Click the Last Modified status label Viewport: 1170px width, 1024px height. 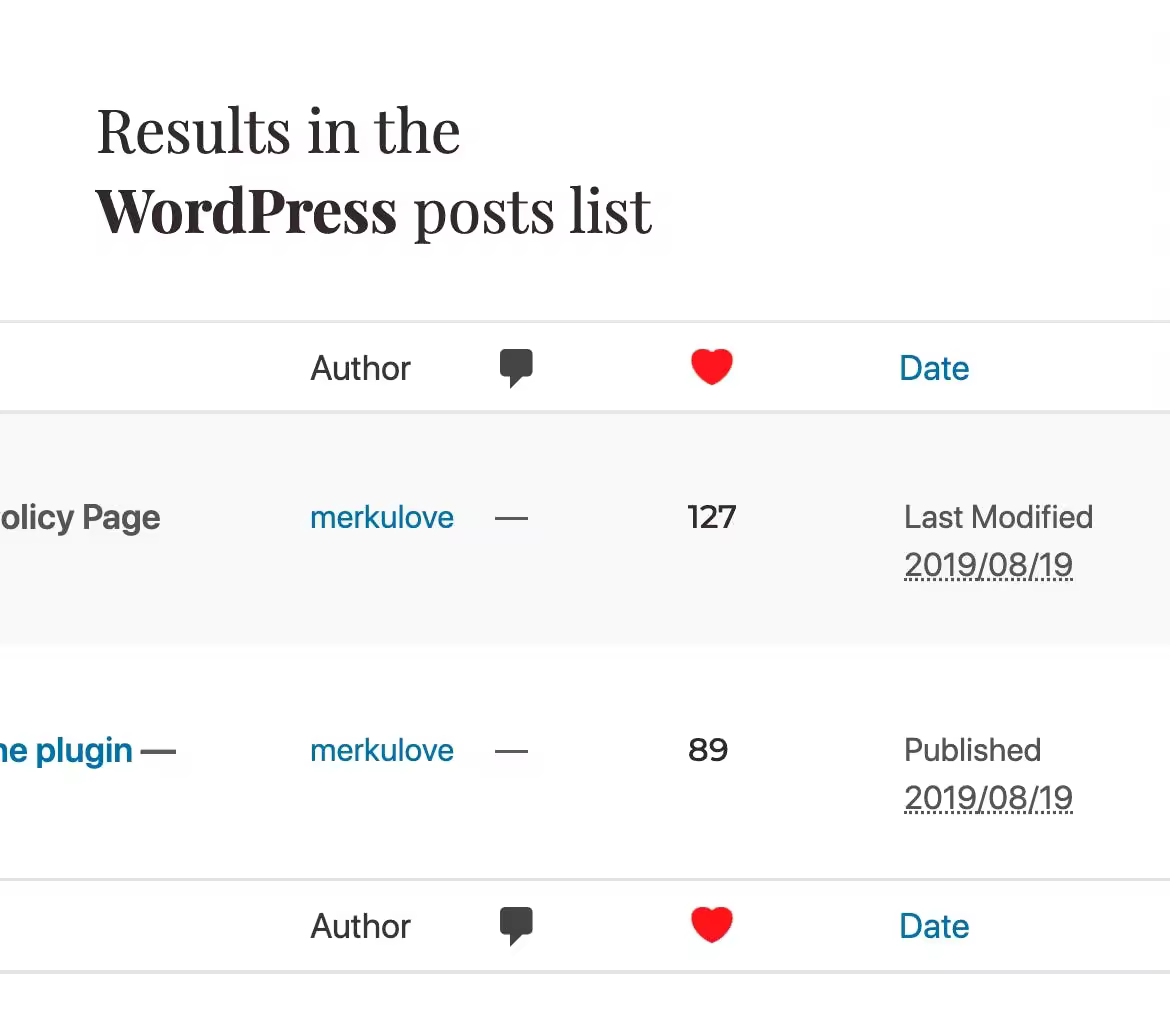point(998,517)
